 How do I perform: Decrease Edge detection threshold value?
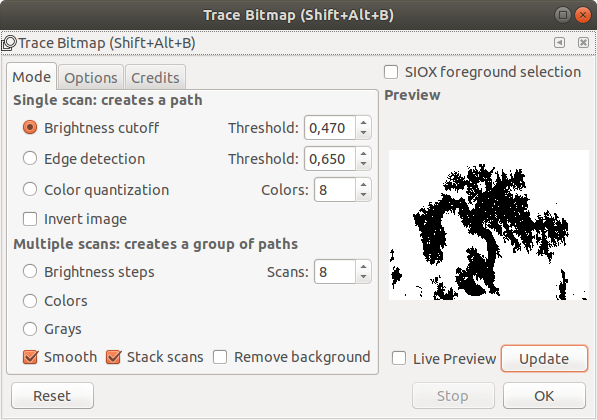tap(364, 163)
